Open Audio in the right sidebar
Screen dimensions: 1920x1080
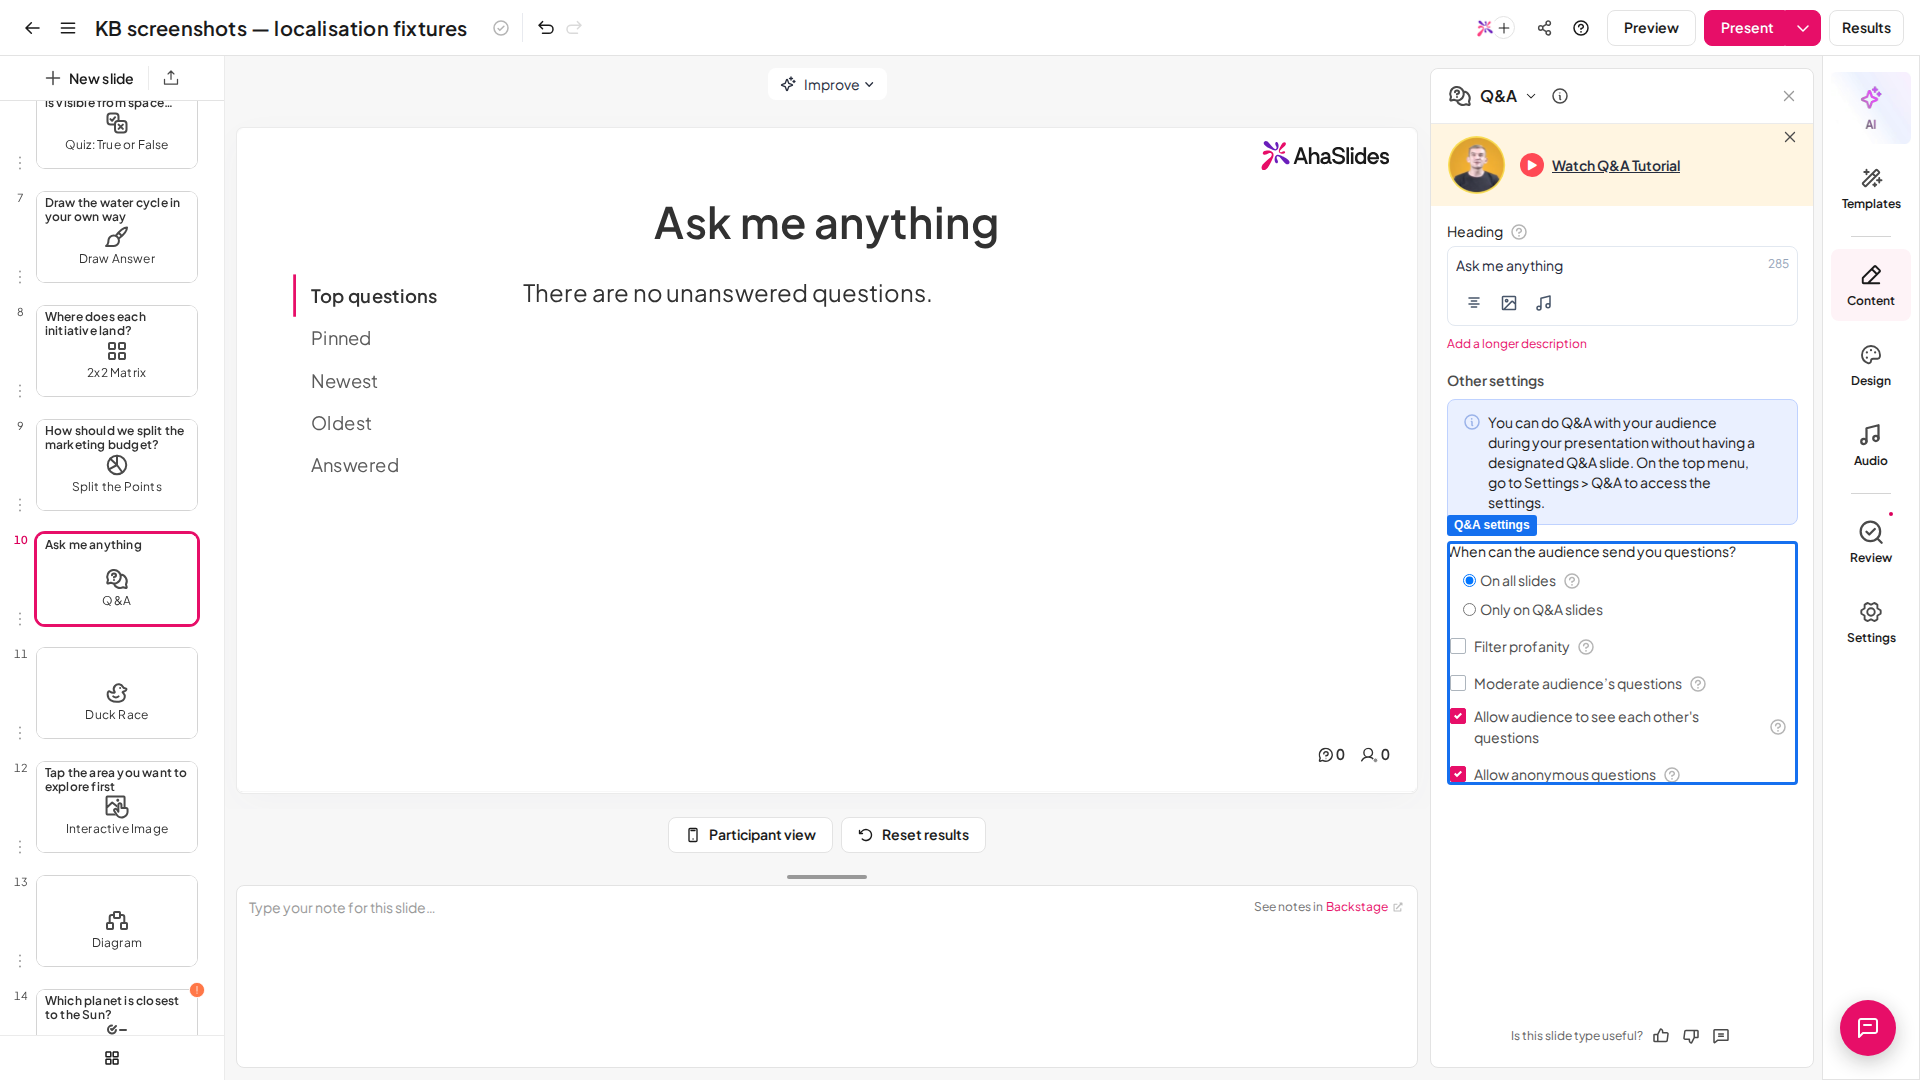point(1871,446)
